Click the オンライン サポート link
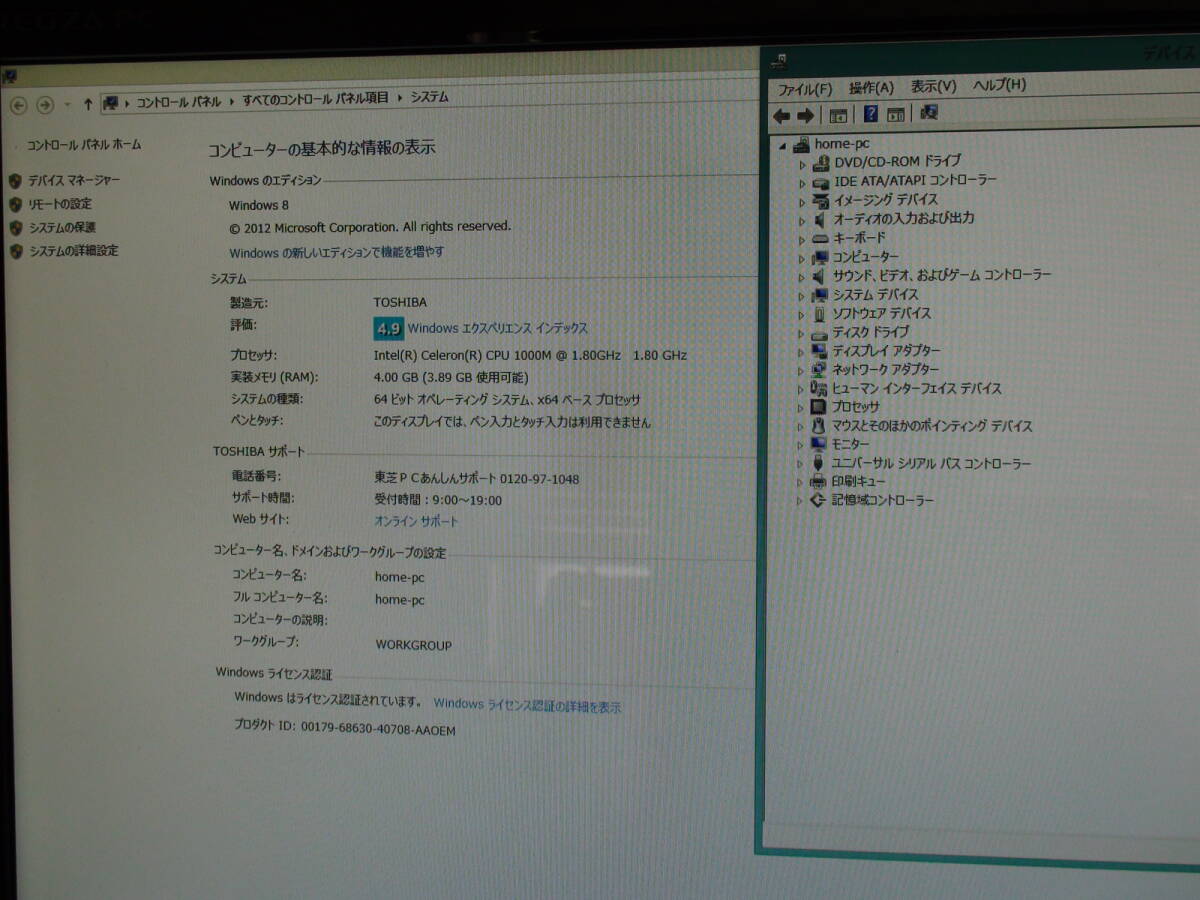 (417, 520)
